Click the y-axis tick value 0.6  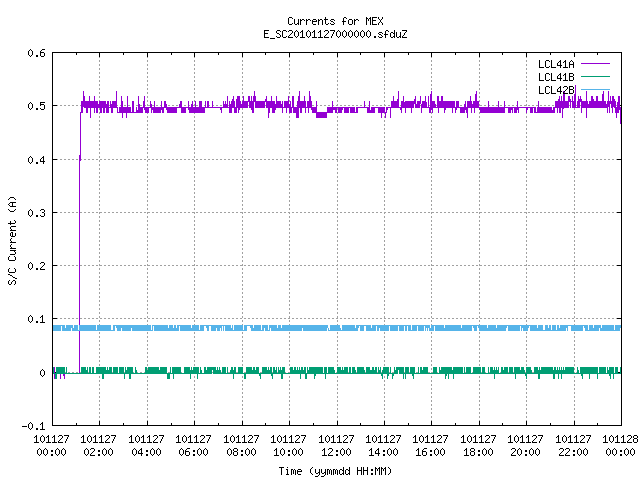[x=36, y=53]
